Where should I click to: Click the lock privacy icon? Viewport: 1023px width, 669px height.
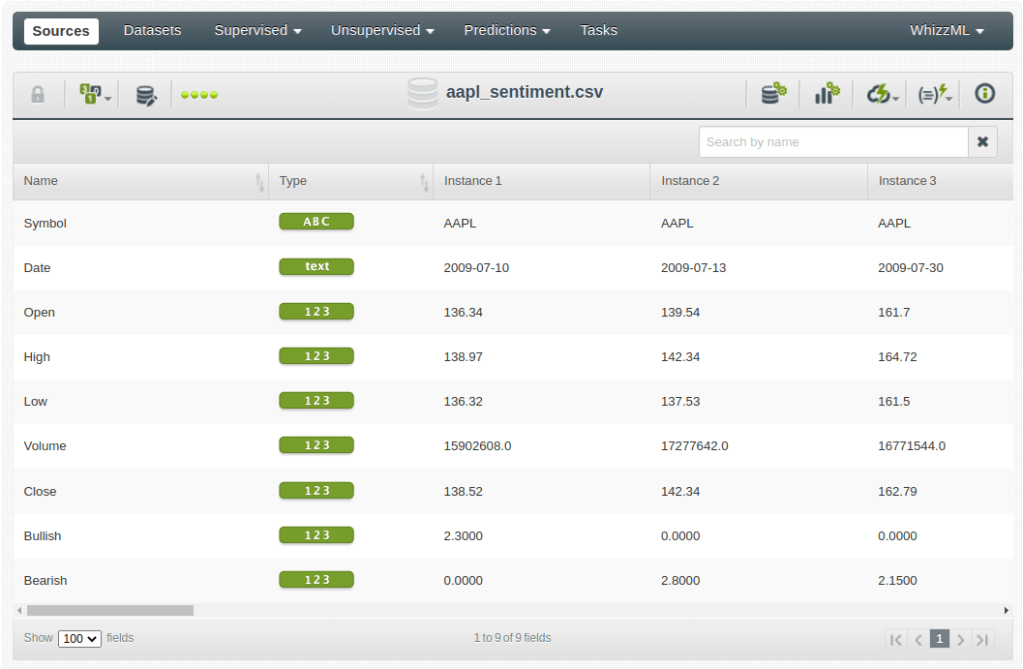pyautogui.click(x=38, y=95)
